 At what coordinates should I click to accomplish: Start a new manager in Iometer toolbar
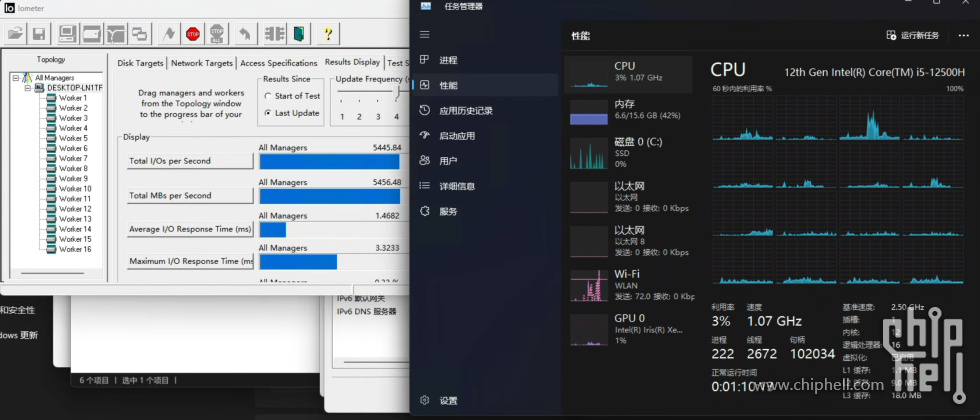(x=67, y=34)
